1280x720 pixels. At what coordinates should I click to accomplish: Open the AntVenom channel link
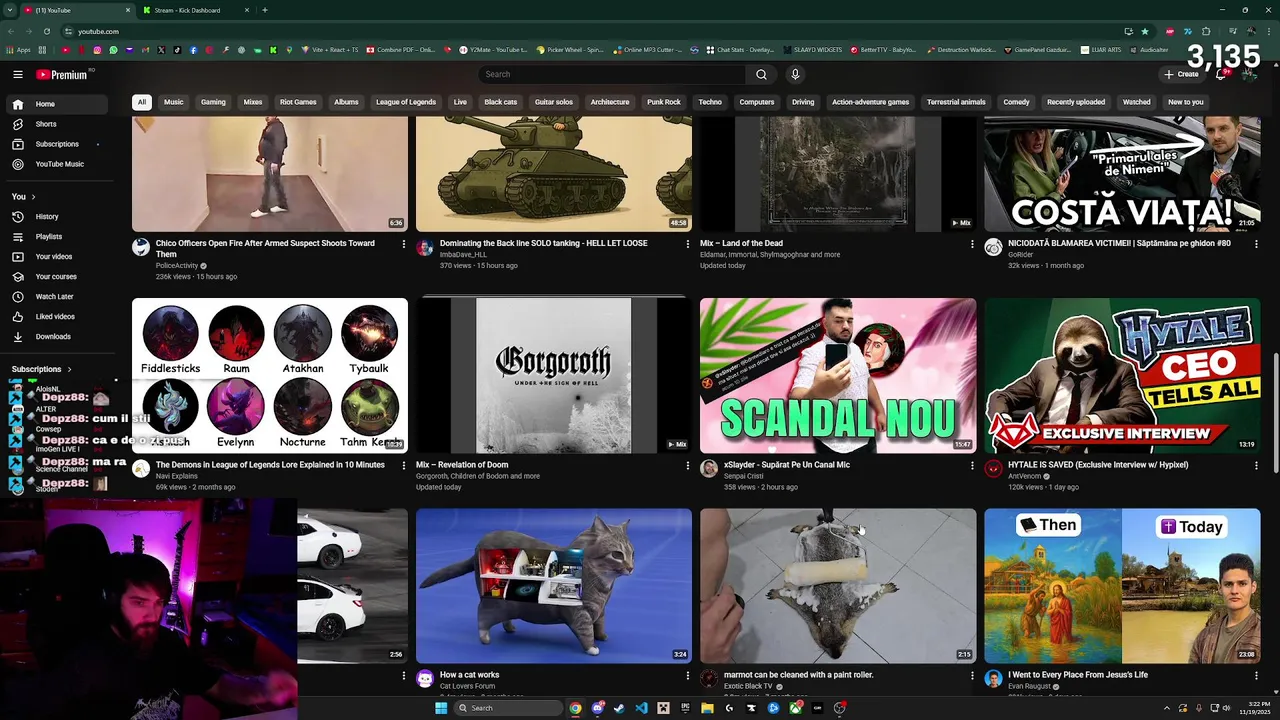click(x=1025, y=477)
